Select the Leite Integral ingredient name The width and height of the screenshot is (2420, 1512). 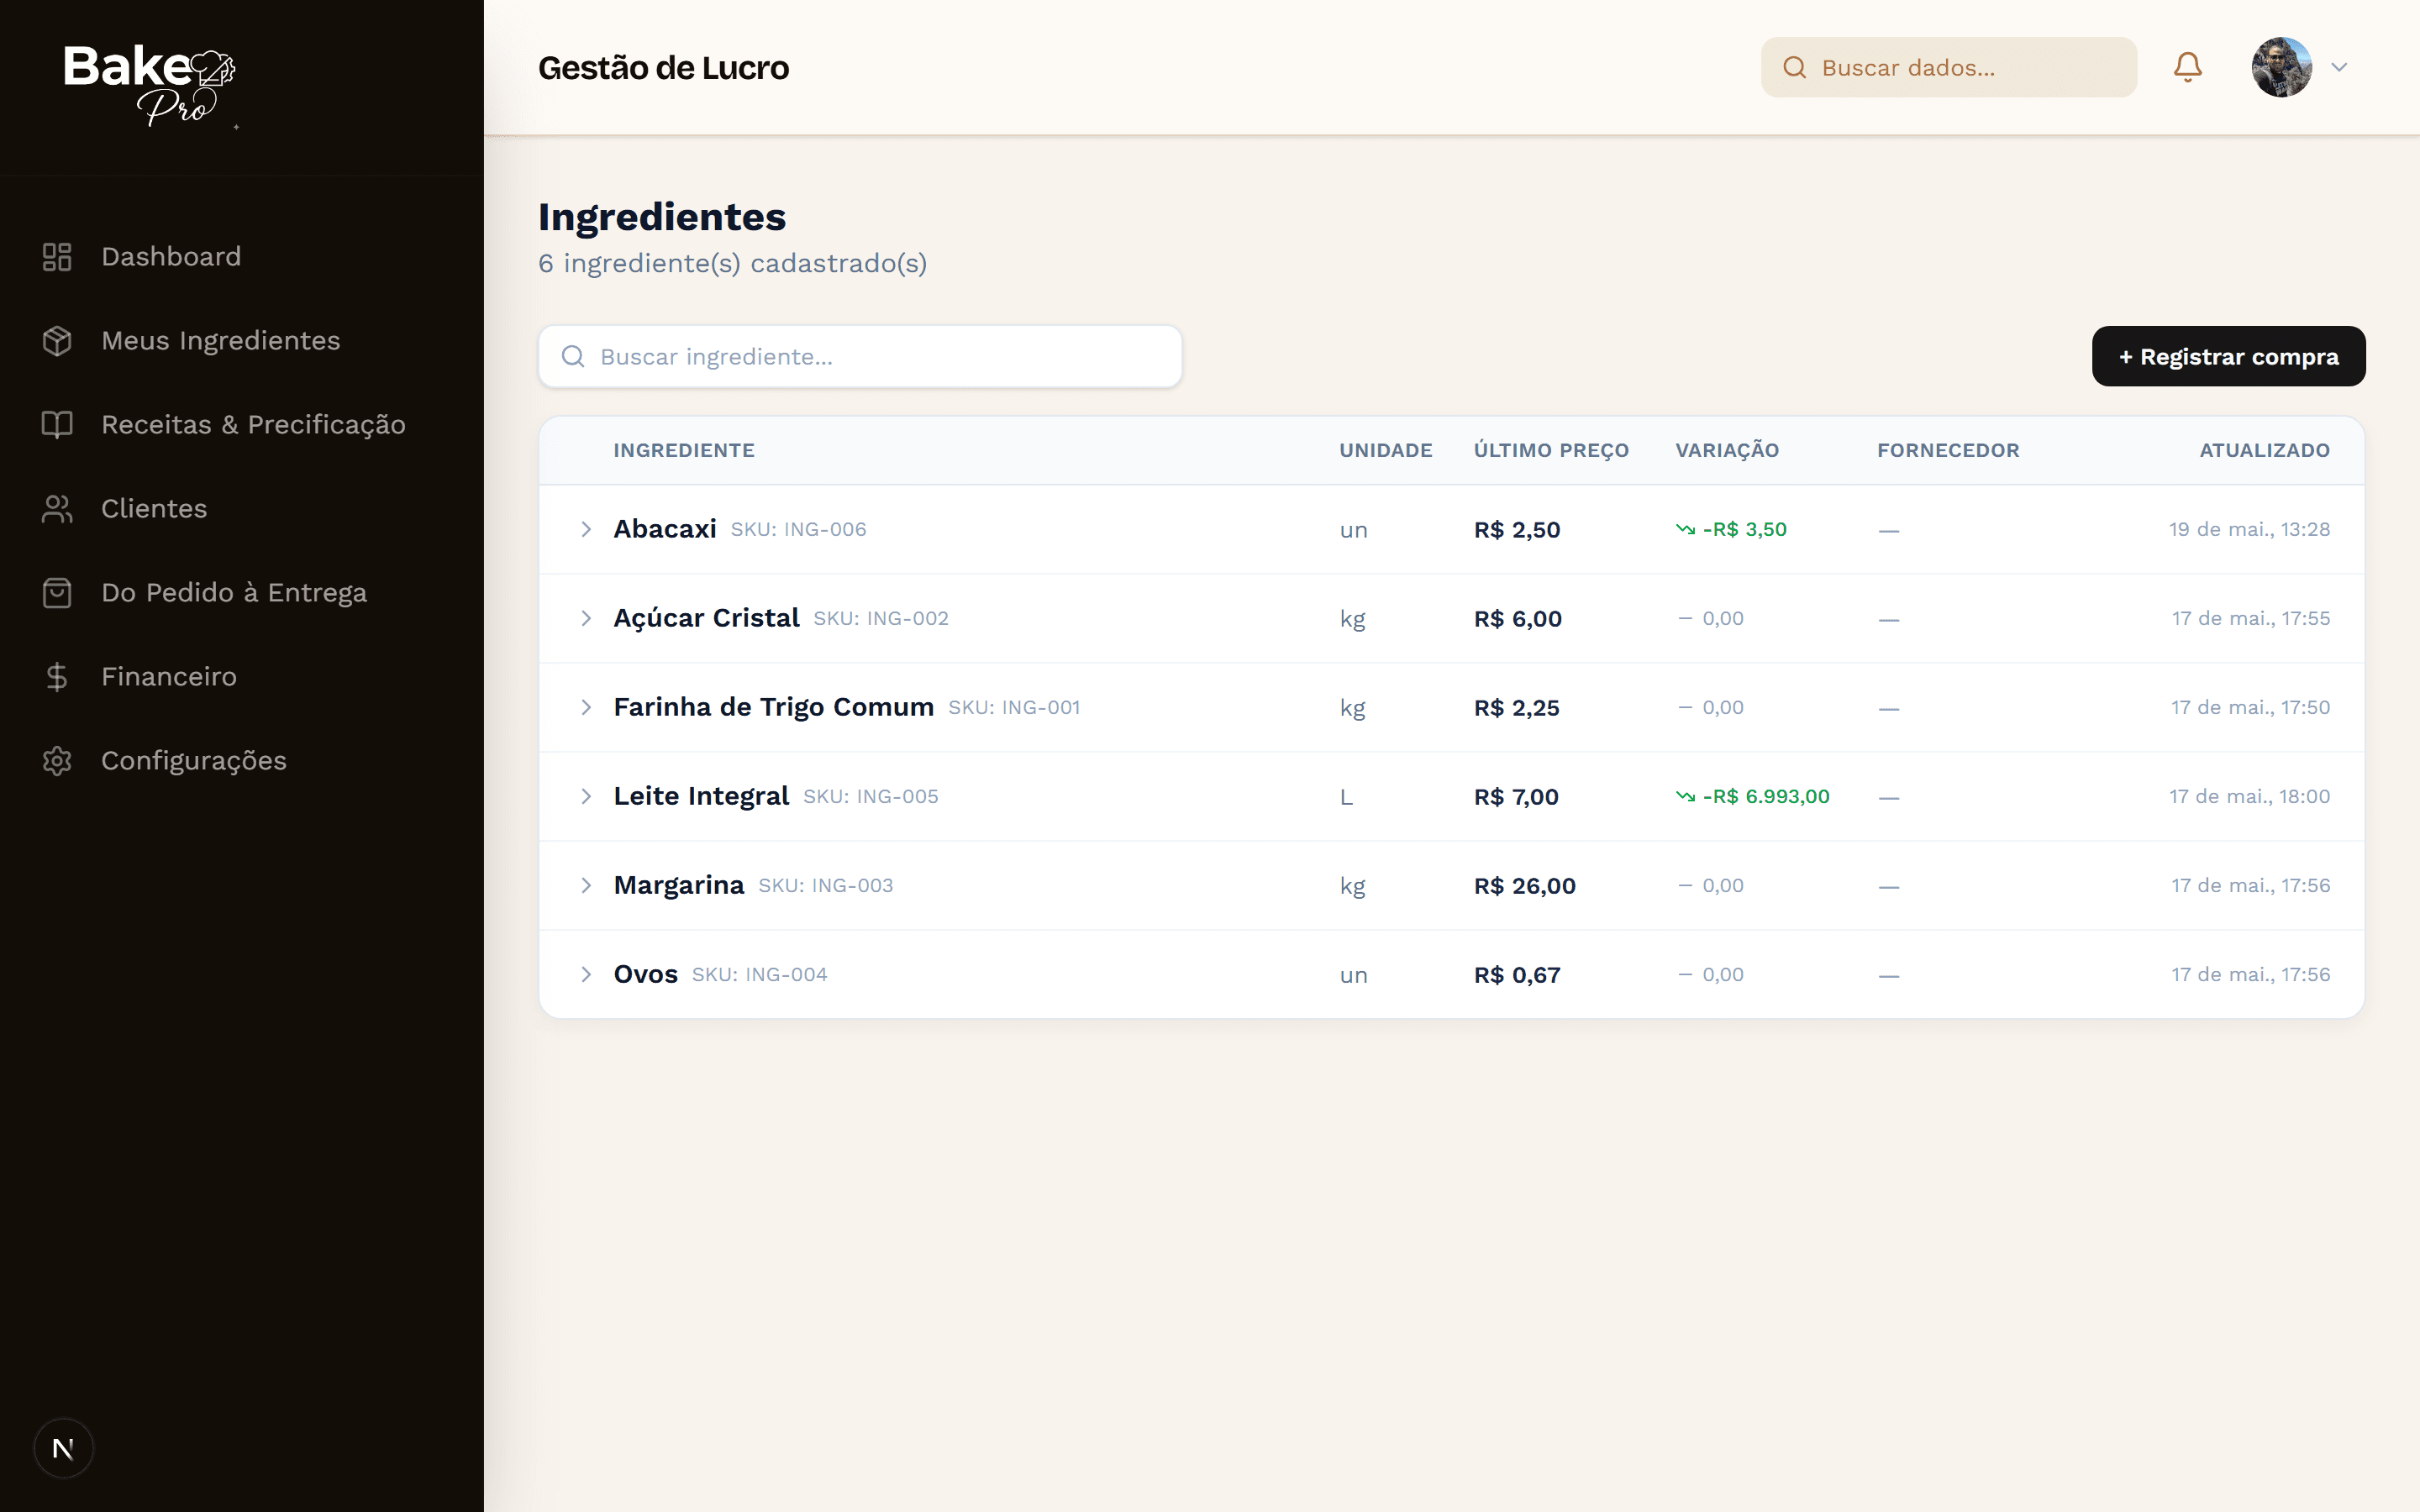click(x=701, y=796)
